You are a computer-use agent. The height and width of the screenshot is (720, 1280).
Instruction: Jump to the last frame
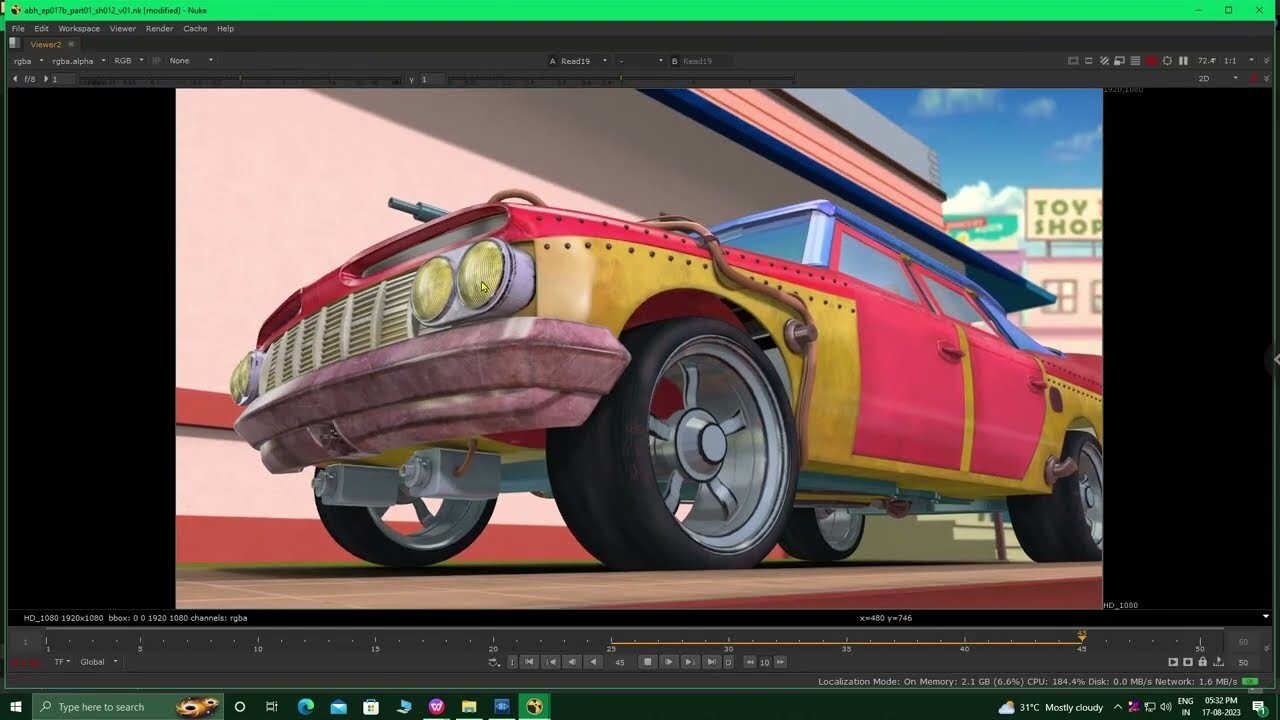[711, 662]
